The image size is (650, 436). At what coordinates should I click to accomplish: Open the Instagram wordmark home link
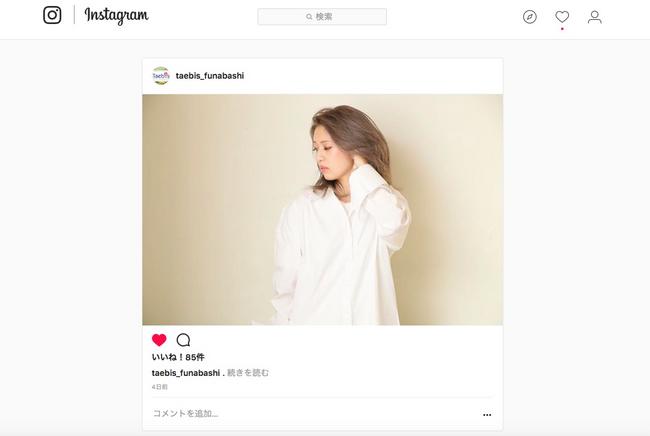coord(116,16)
